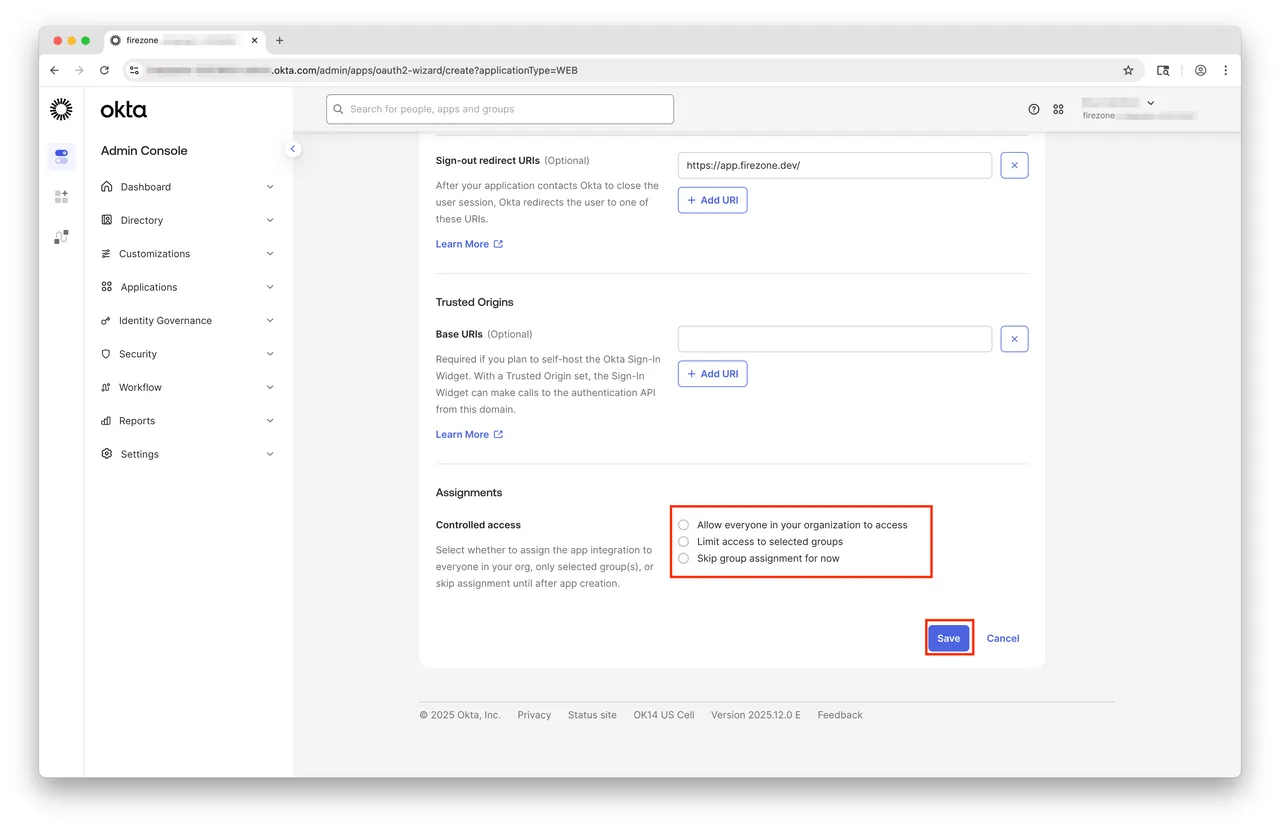The image size is (1280, 829).
Task: Open the admin console toggle icon in left rail
Action: [x=61, y=157]
